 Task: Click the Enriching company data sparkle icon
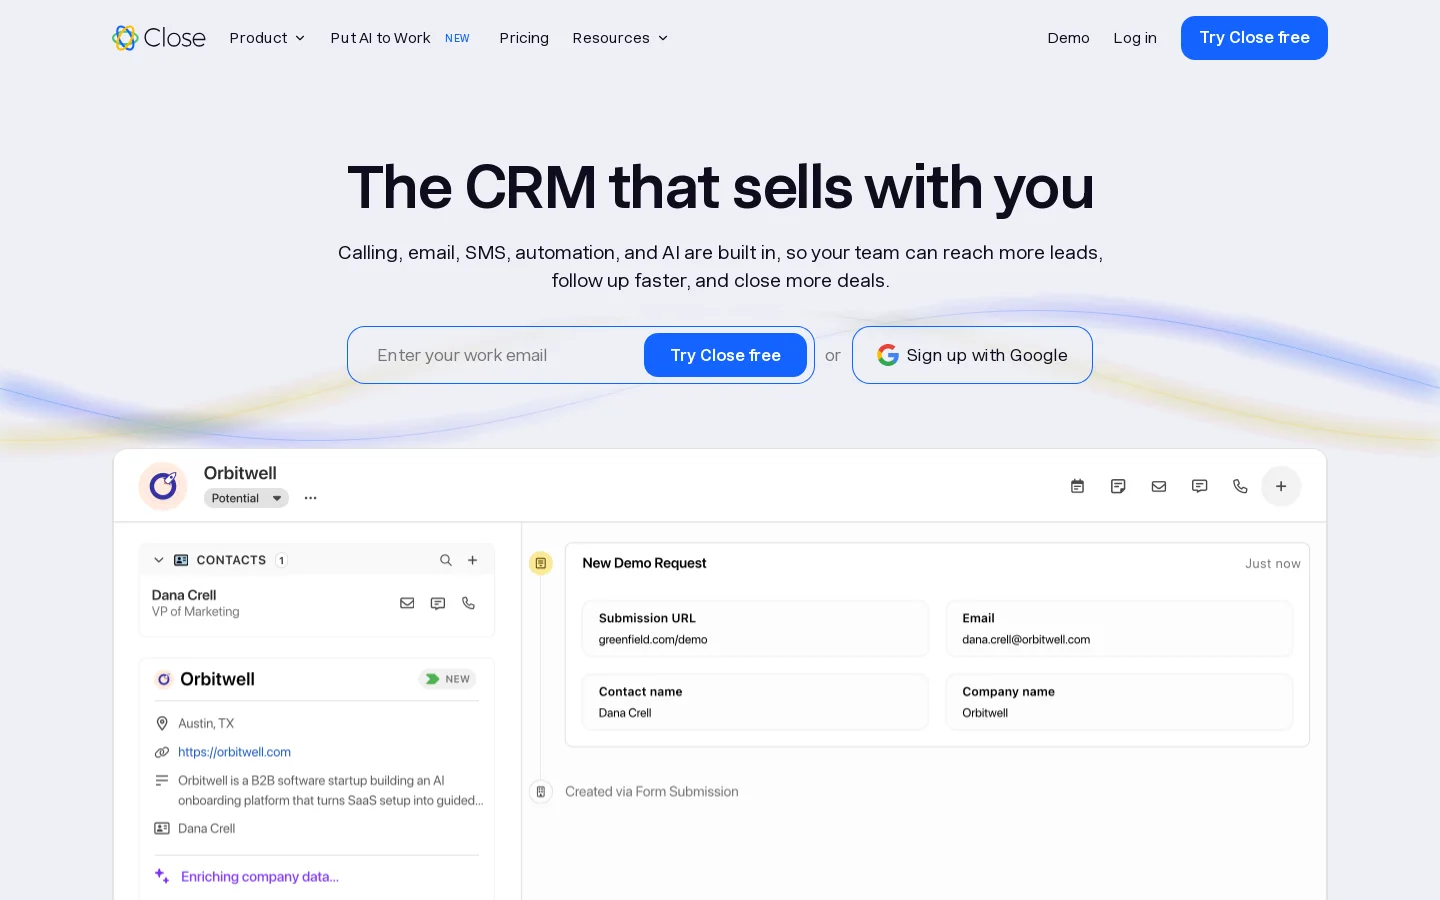(x=162, y=876)
